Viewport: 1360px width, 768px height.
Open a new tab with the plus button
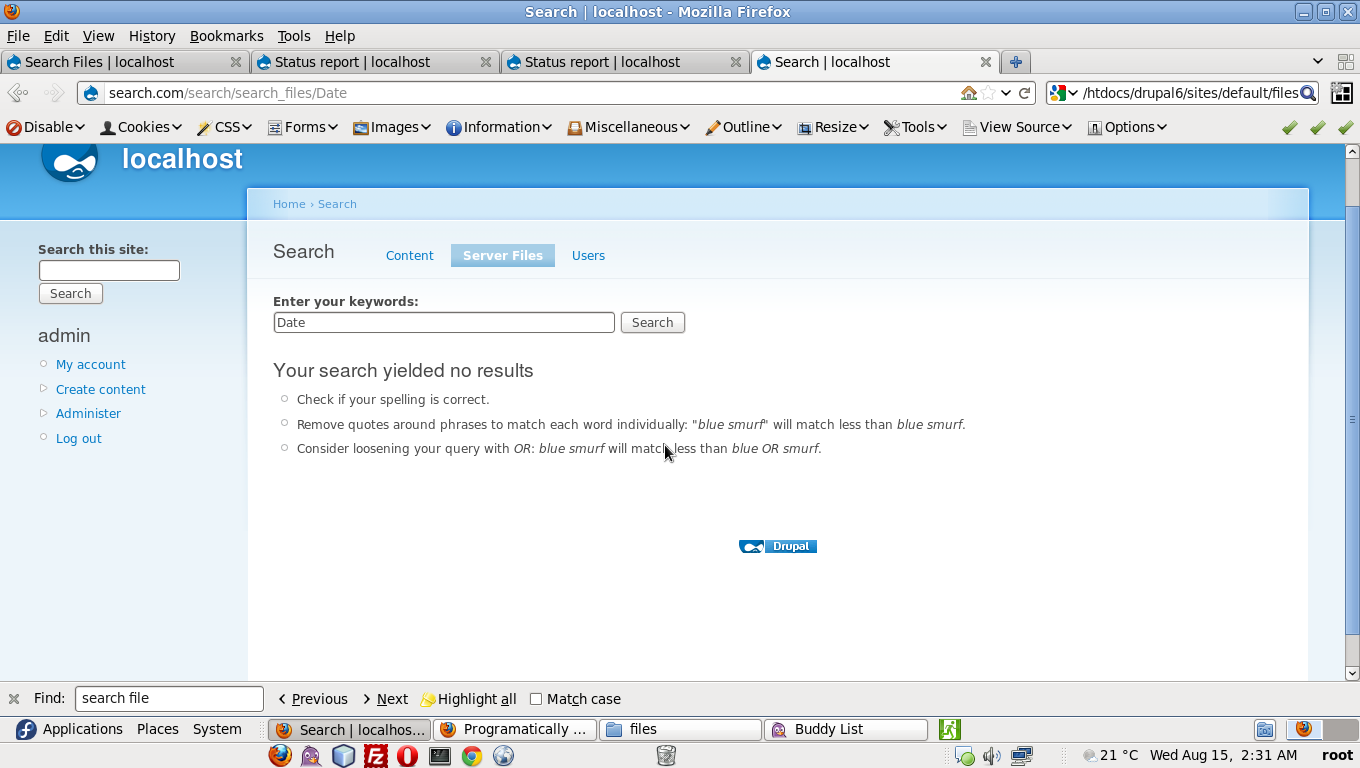pos(1015,62)
